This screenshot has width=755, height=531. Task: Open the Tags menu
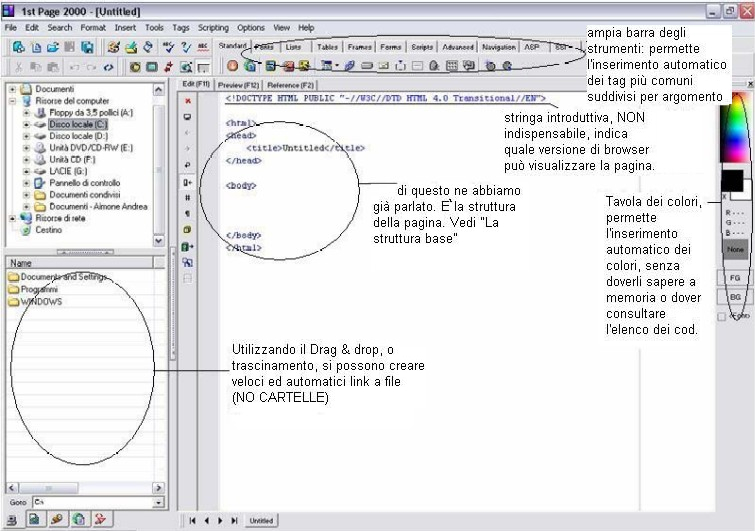pos(181,28)
